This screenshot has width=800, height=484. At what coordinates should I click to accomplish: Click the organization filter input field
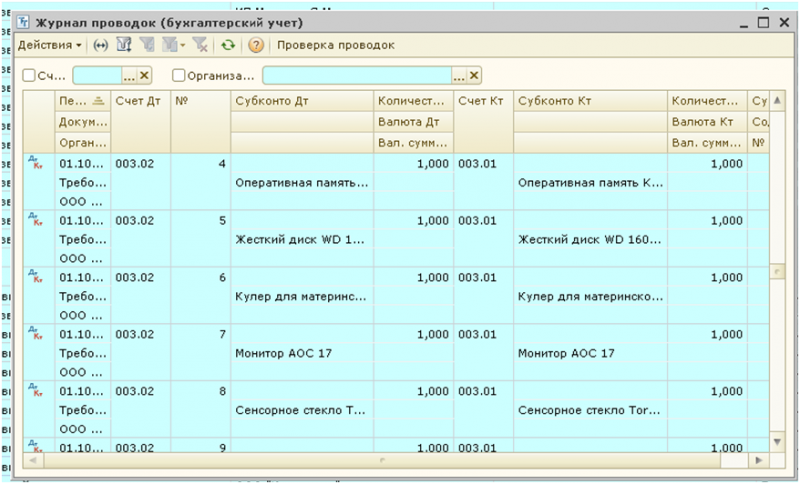coord(357,76)
